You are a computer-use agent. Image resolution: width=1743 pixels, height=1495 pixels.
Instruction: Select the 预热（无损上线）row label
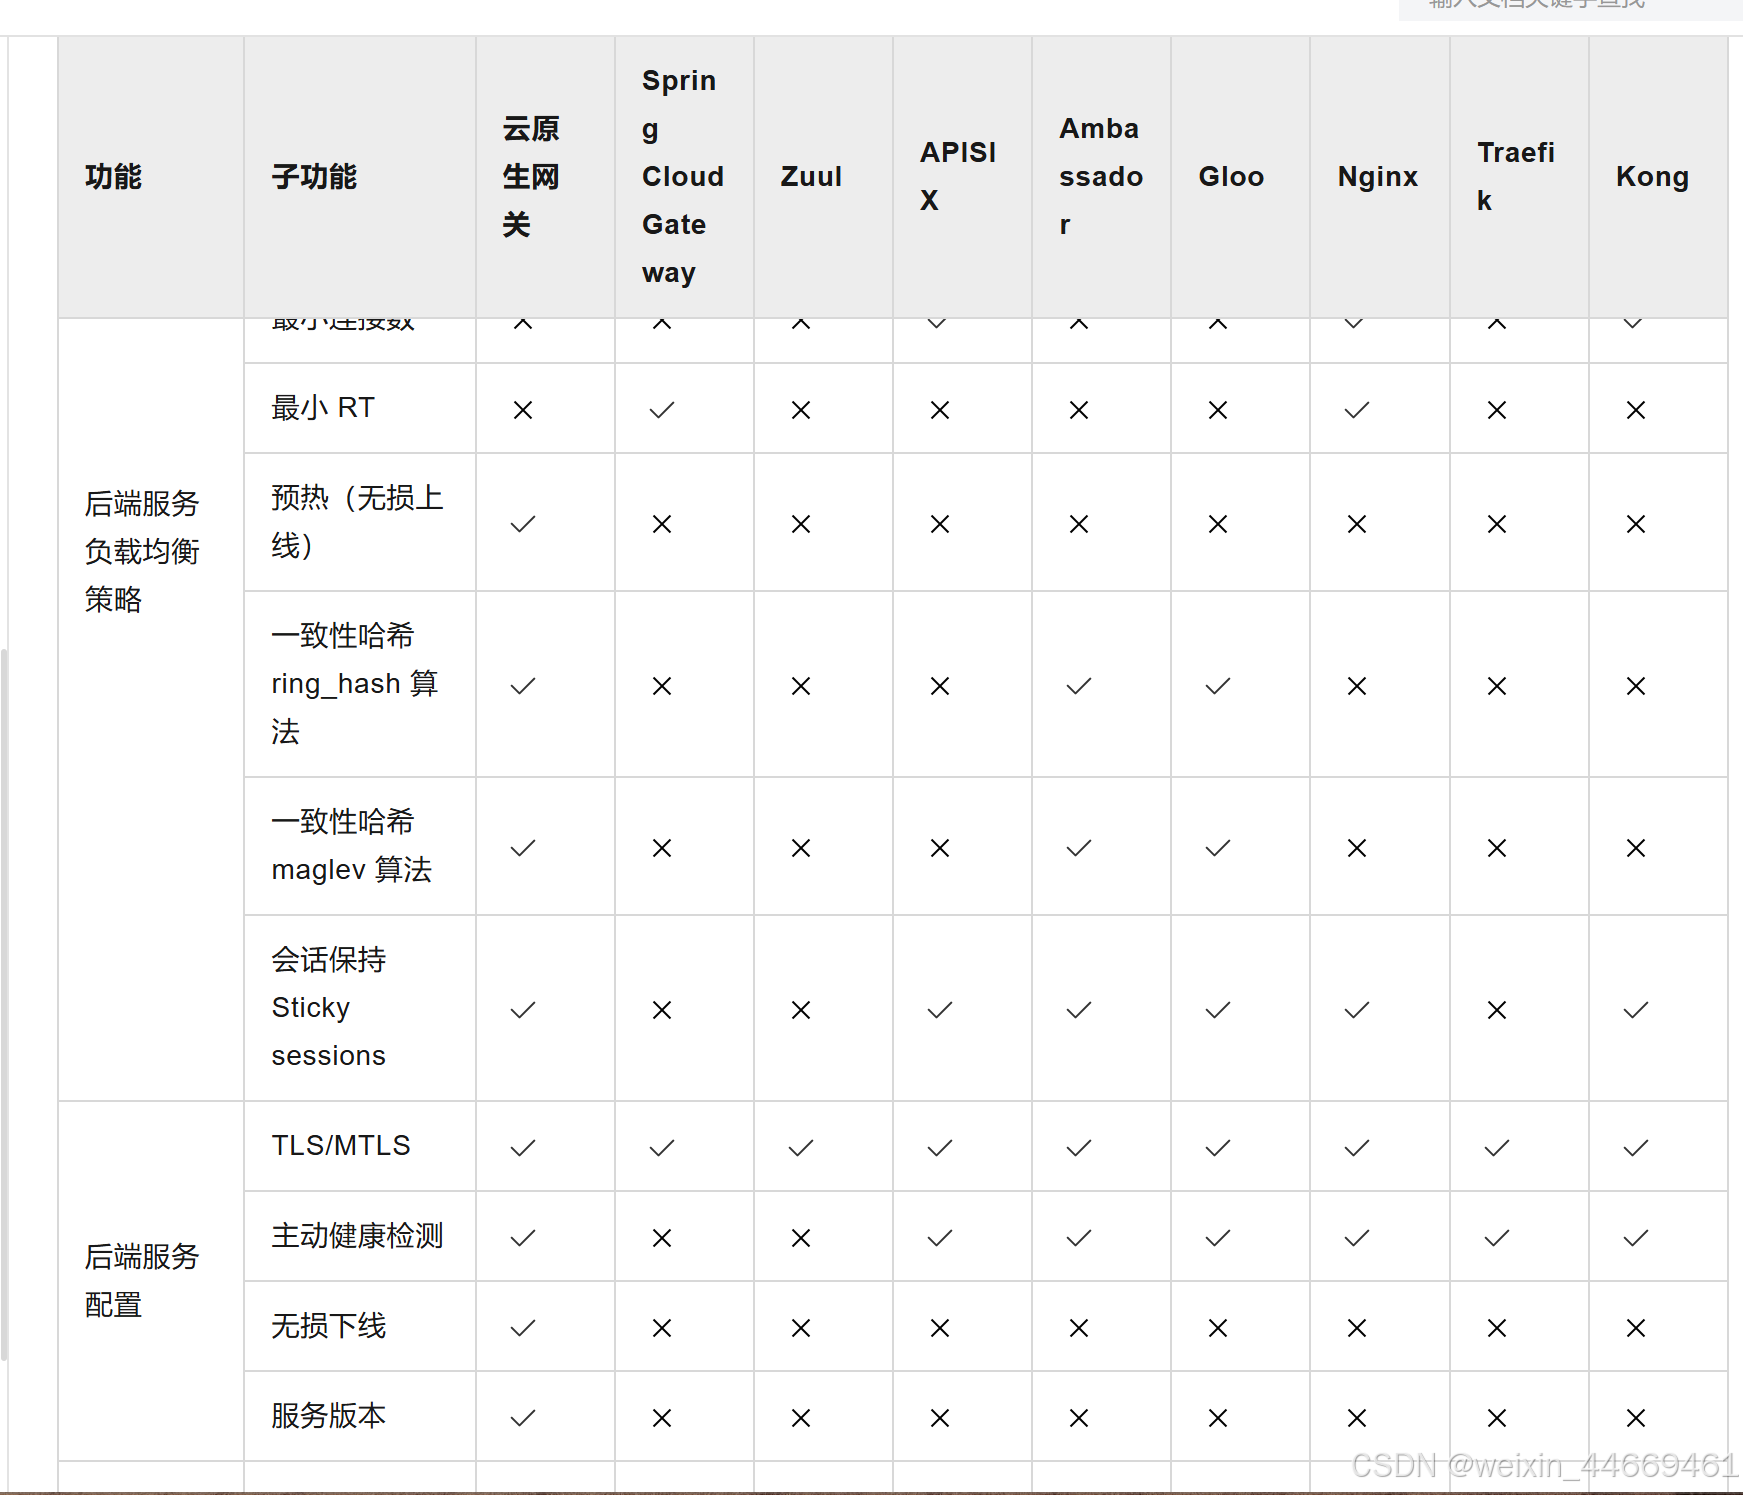(357, 522)
